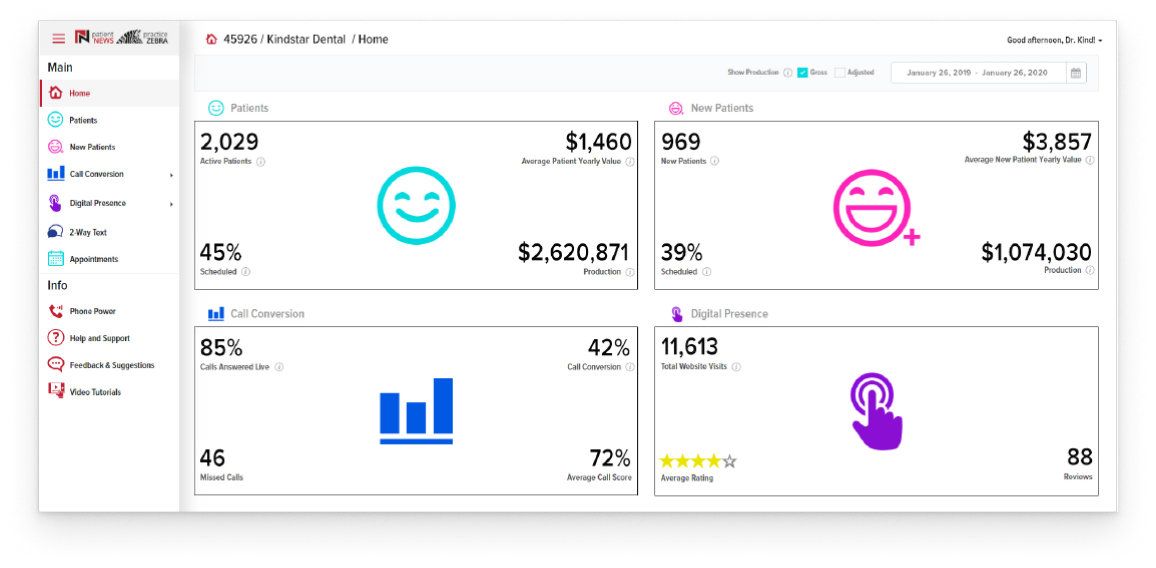This screenshot has width=1156, height=568.
Task: Click the Video Tutorials play icon
Action: click(x=55, y=391)
